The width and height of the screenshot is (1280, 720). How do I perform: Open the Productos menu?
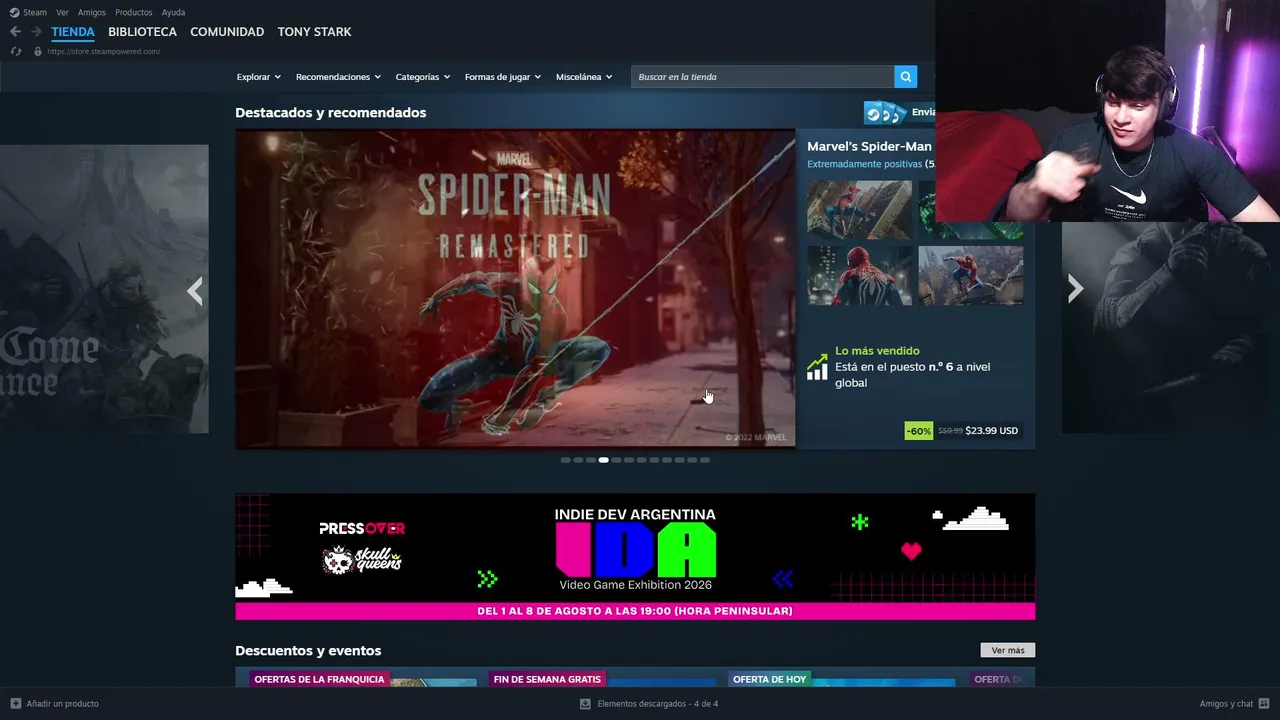[x=134, y=12]
